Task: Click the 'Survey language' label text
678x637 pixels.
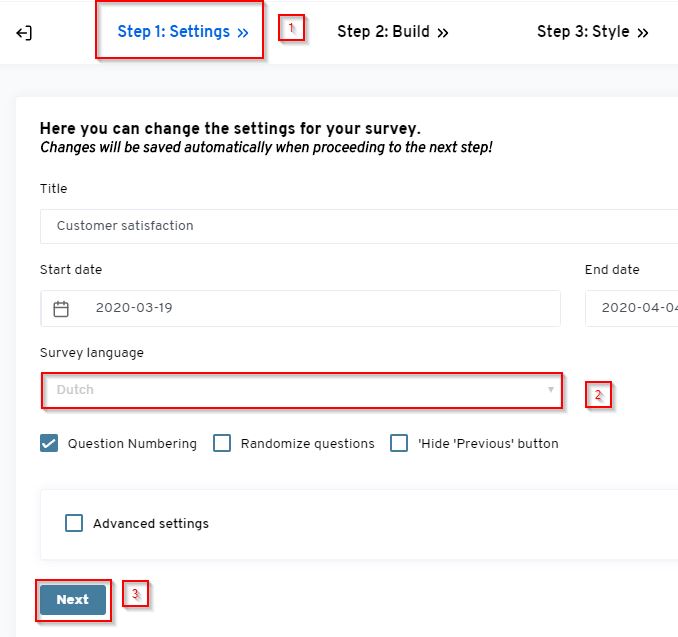Action: 92,353
